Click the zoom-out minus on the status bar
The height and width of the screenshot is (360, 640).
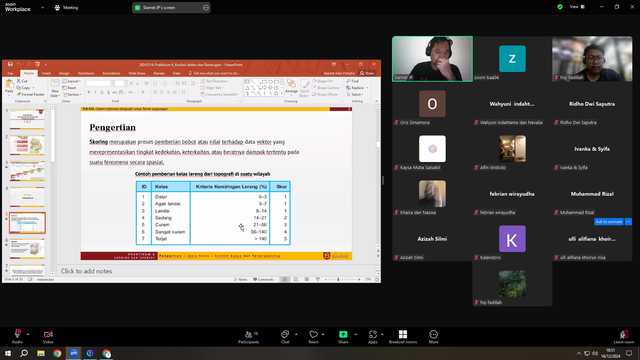326,280
